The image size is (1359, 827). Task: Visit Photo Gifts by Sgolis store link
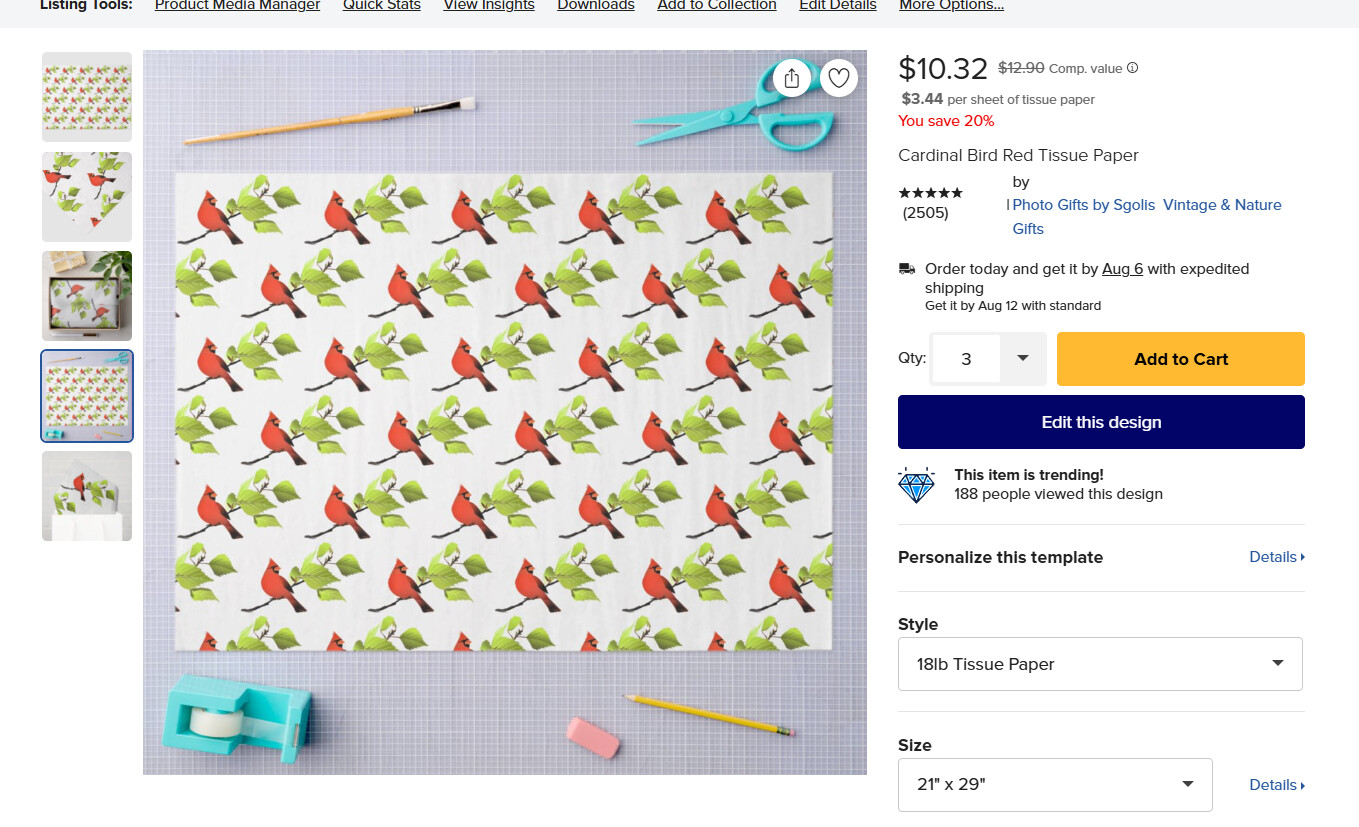[x=1084, y=205]
